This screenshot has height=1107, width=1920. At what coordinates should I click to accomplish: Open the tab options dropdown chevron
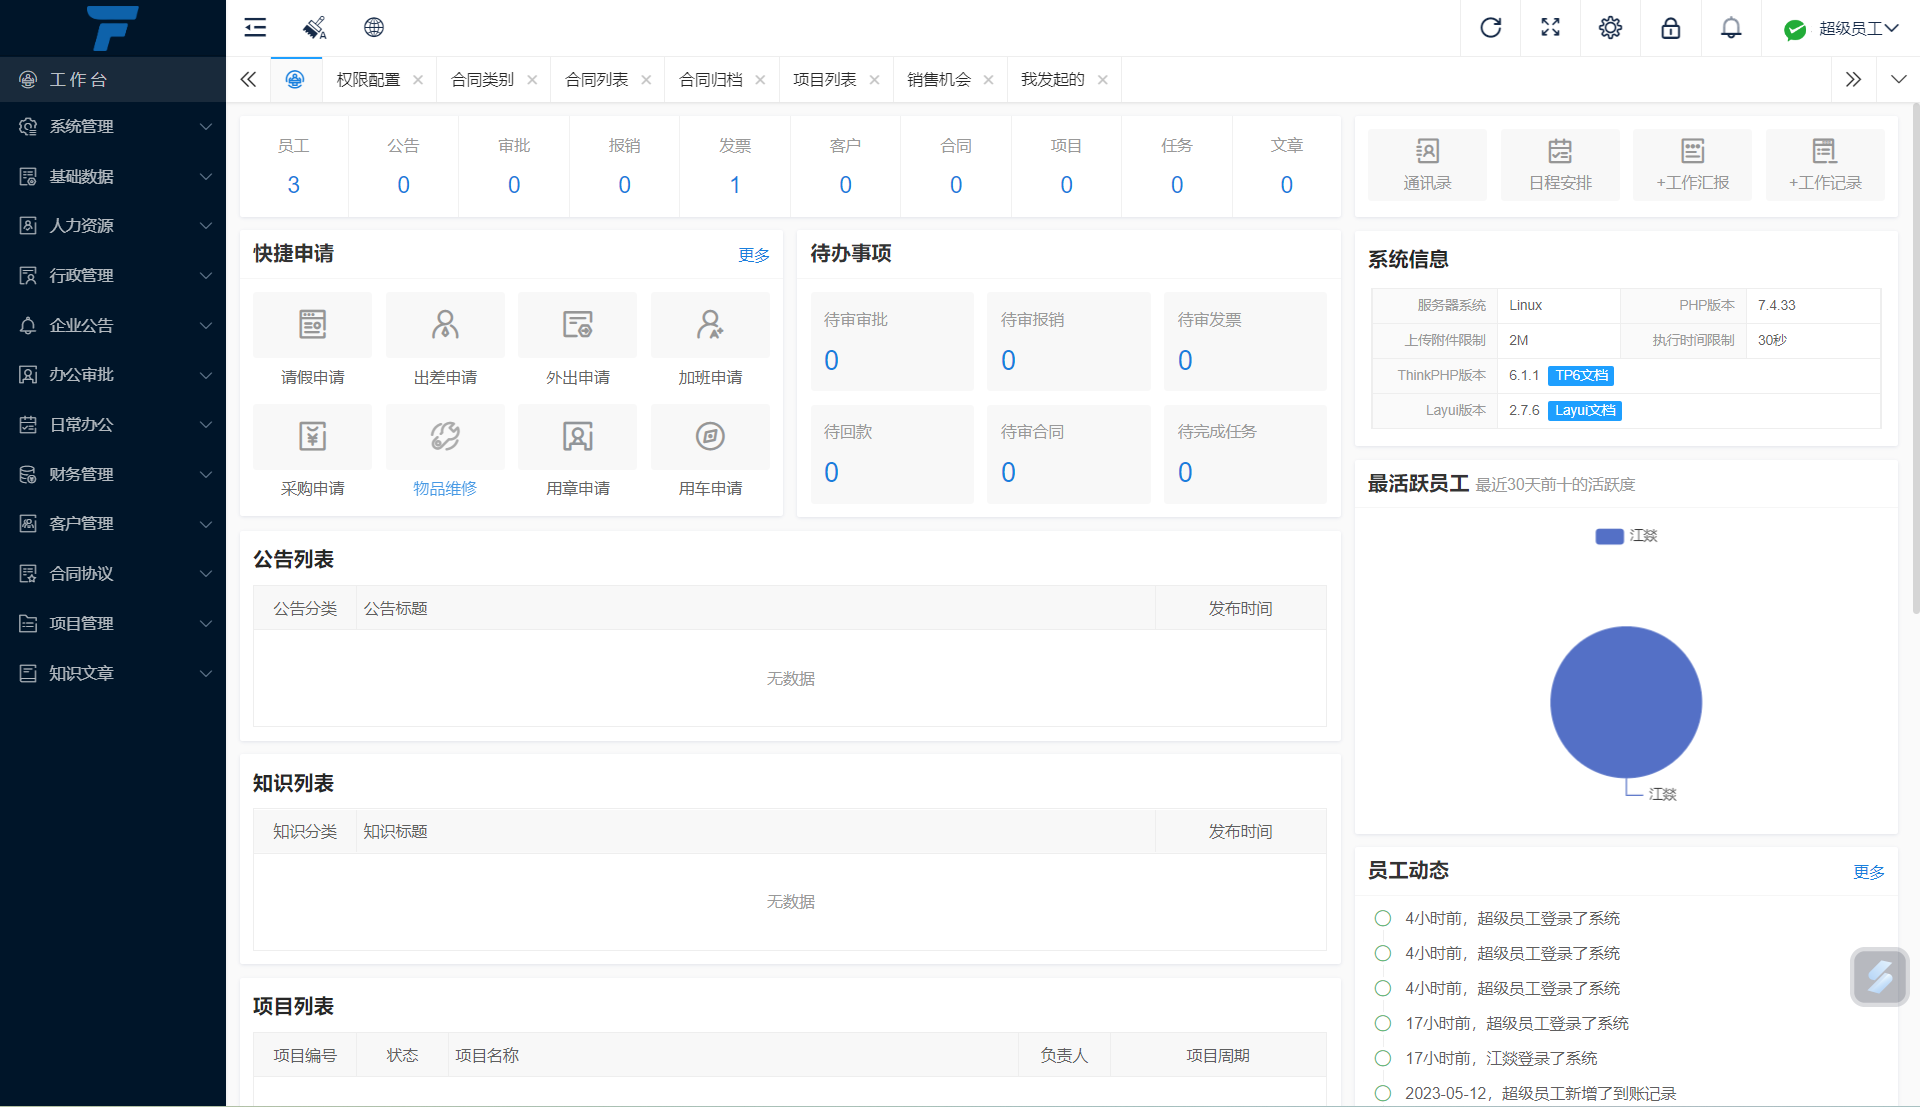click(1898, 80)
